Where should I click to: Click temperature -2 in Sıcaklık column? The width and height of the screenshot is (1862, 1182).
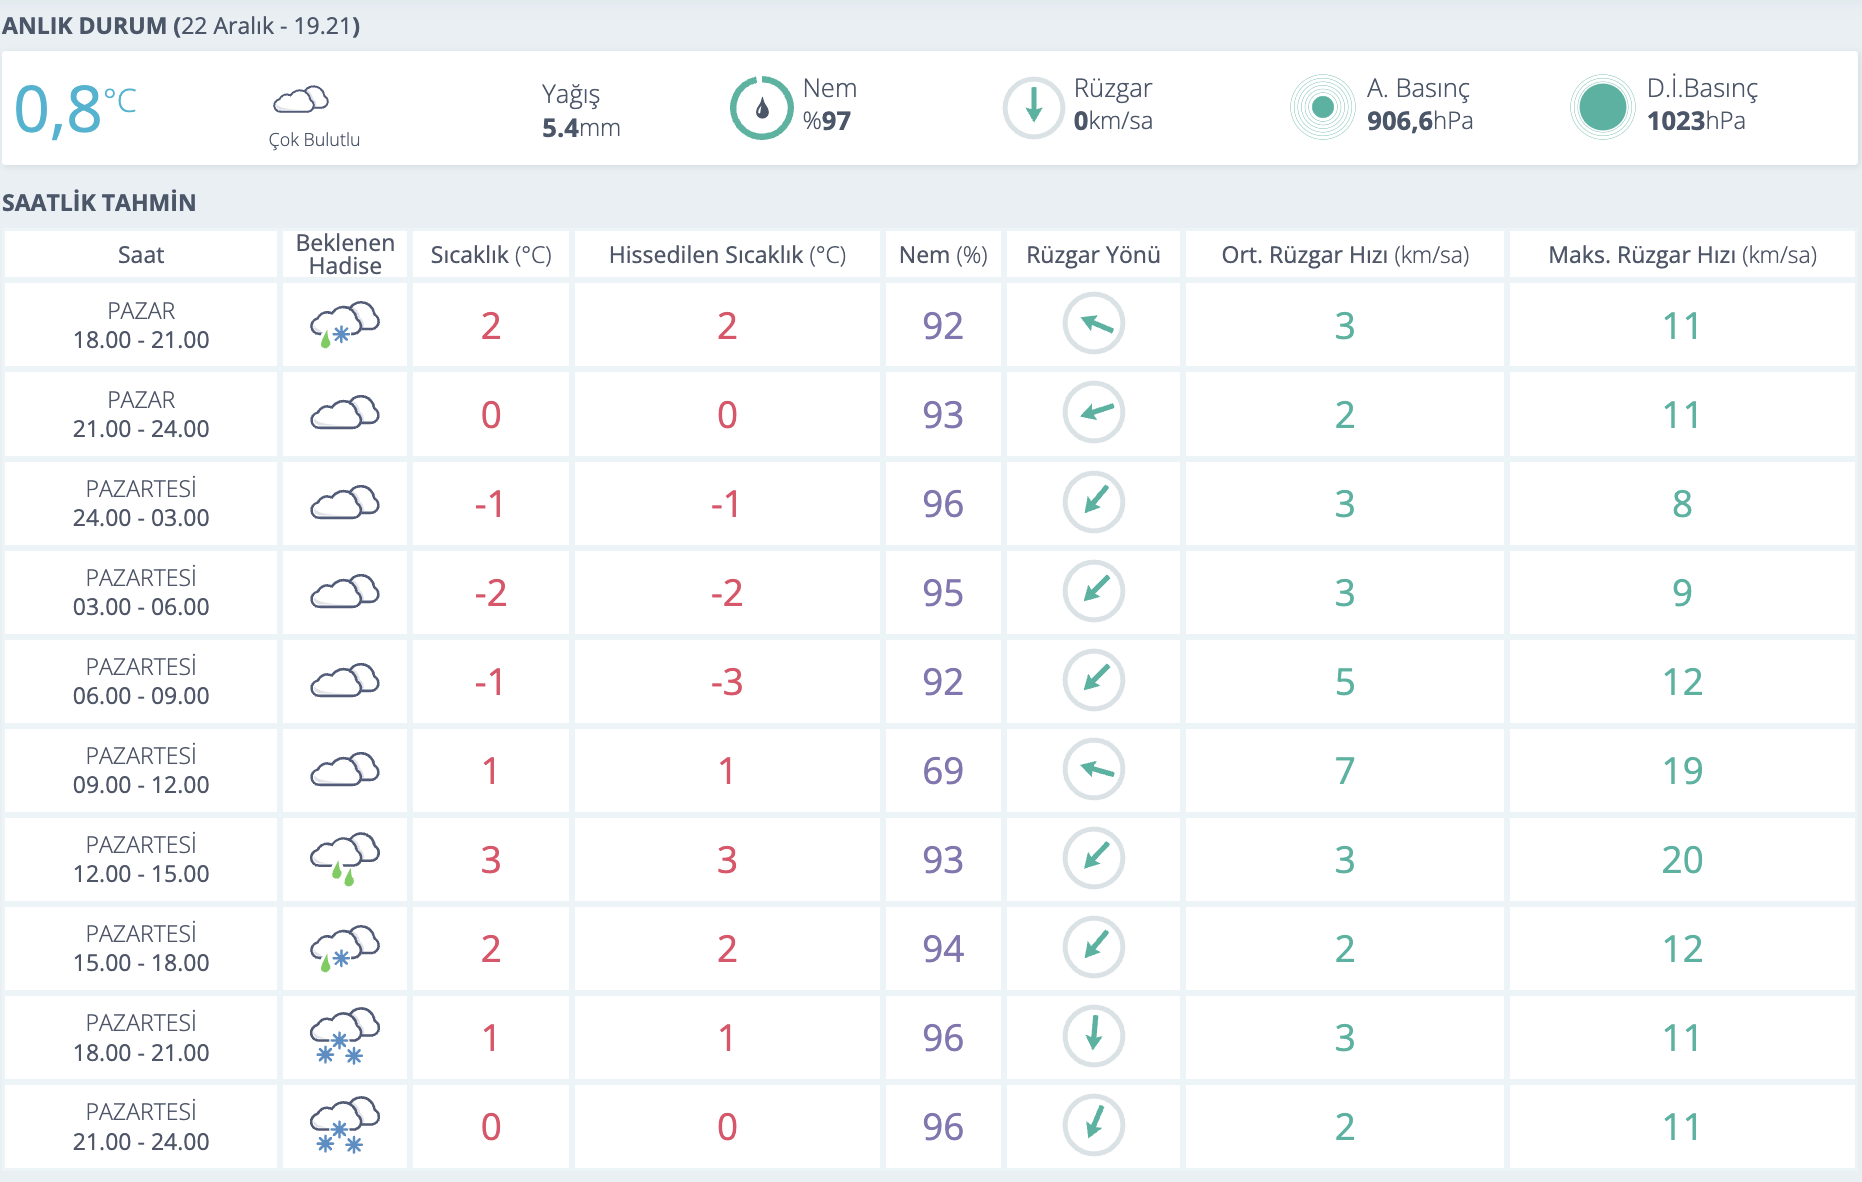point(491,593)
